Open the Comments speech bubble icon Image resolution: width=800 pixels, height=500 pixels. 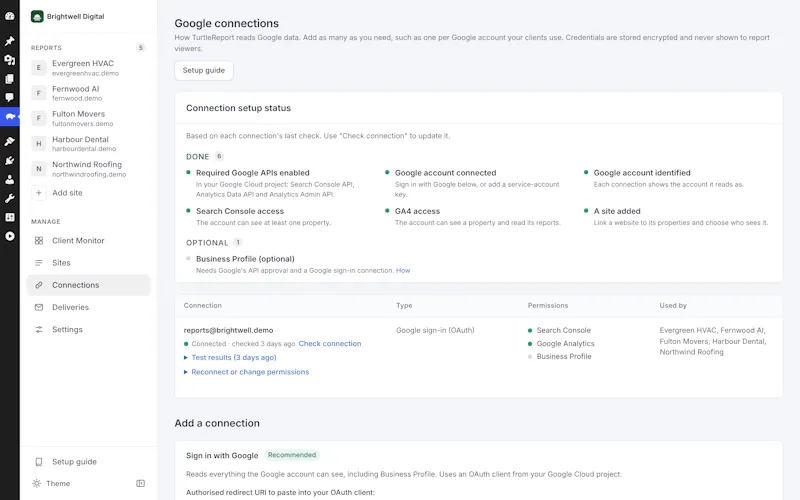click(x=10, y=97)
